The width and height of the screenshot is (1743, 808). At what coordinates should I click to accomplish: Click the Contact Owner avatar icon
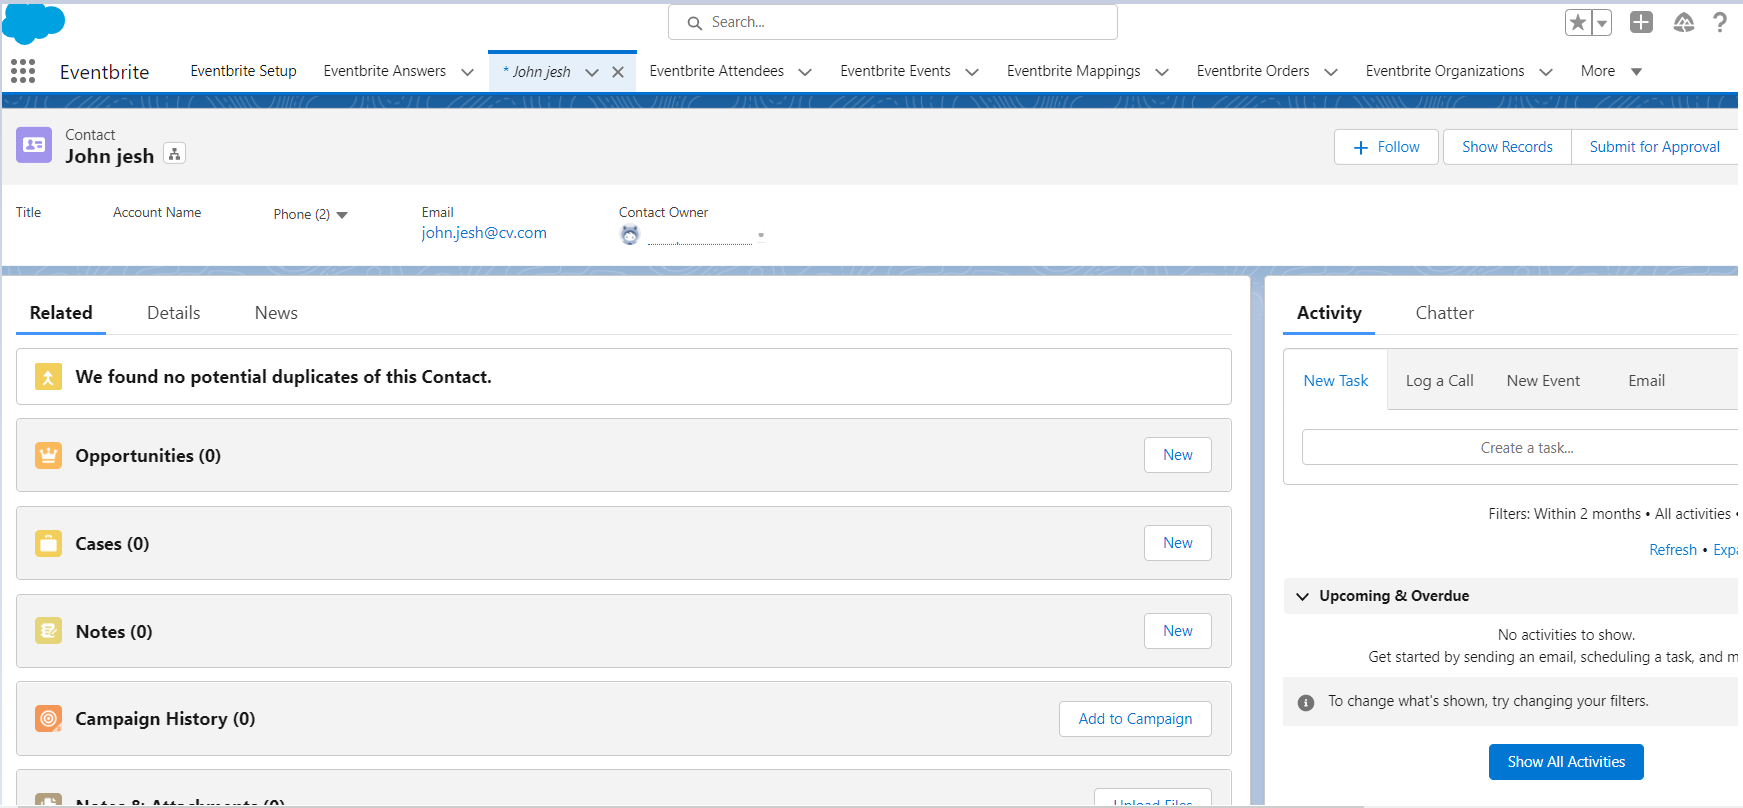point(630,235)
